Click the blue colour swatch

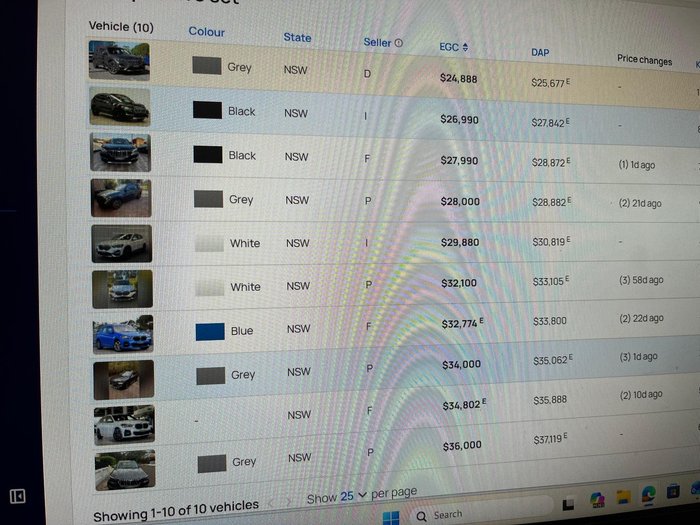pos(210,332)
